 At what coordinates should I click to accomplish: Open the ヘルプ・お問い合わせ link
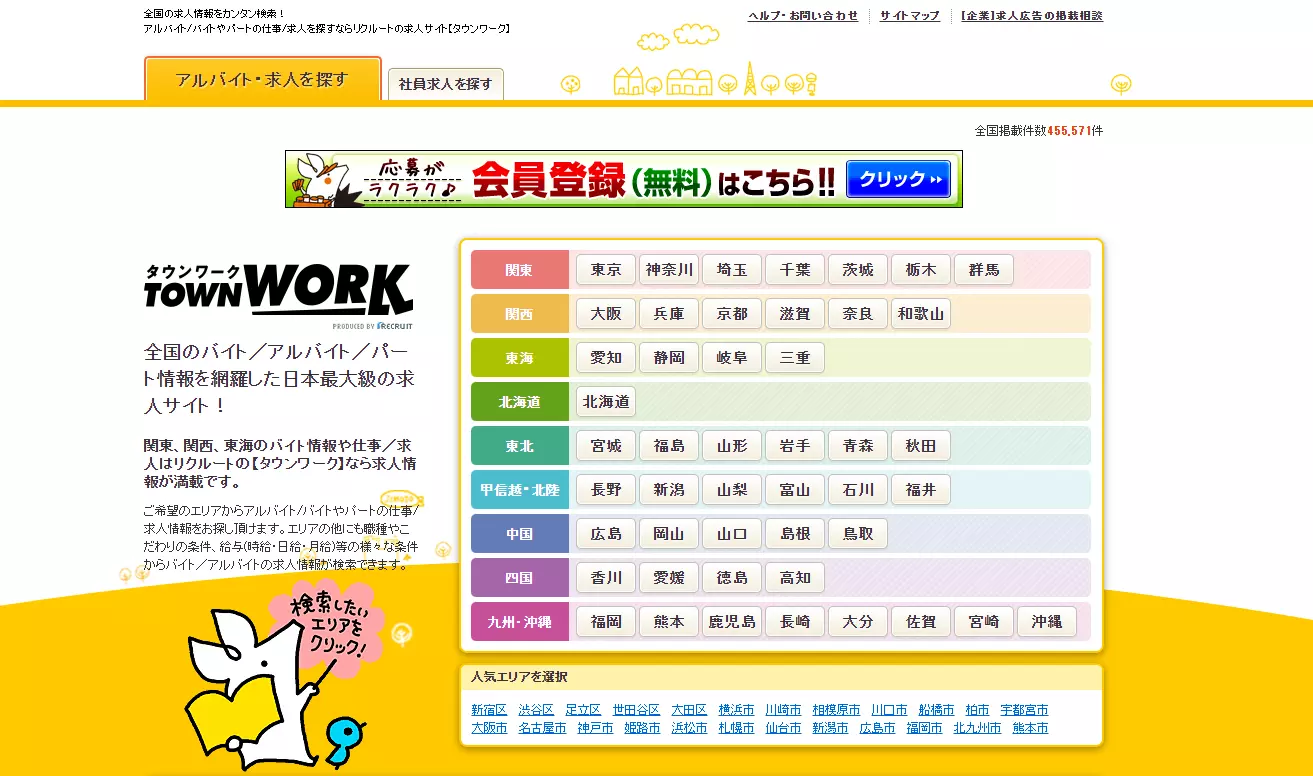point(803,16)
